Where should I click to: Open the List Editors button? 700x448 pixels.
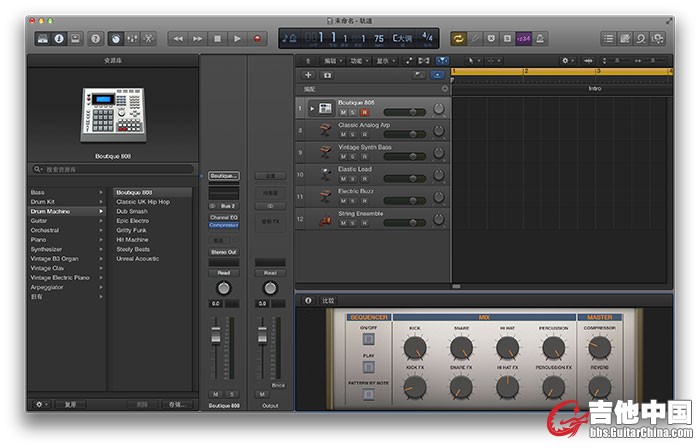click(608, 39)
